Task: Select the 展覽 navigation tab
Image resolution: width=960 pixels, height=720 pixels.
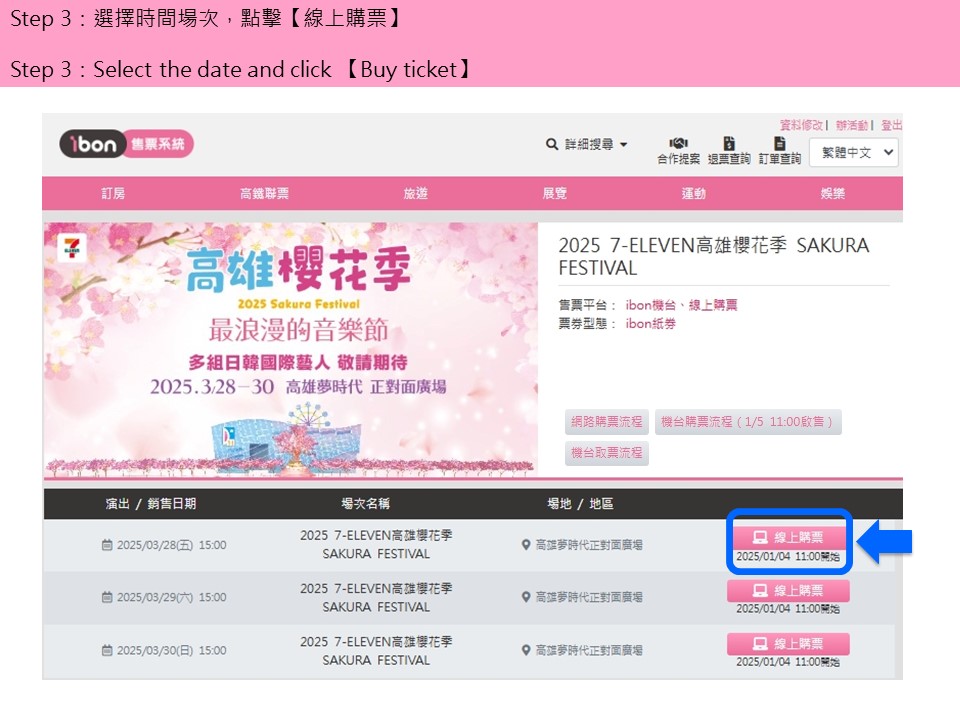Action: (x=555, y=193)
